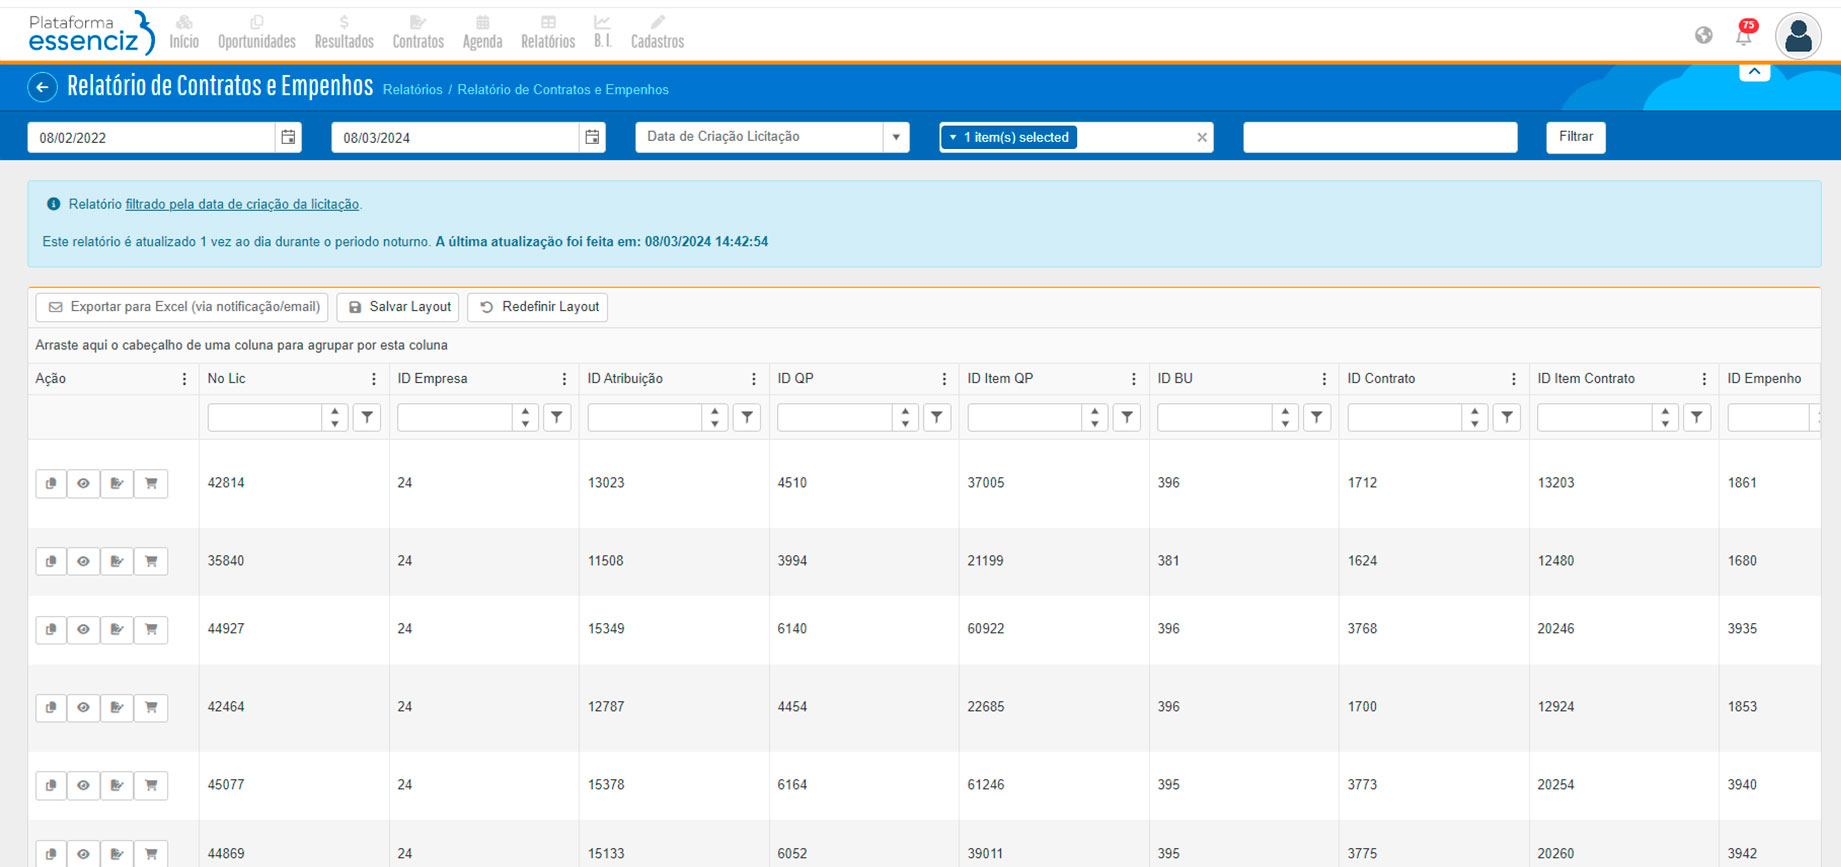Viewport: 1841px width, 867px height.
Task: Shopping cart icon in row 35840
Action: (x=151, y=561)
